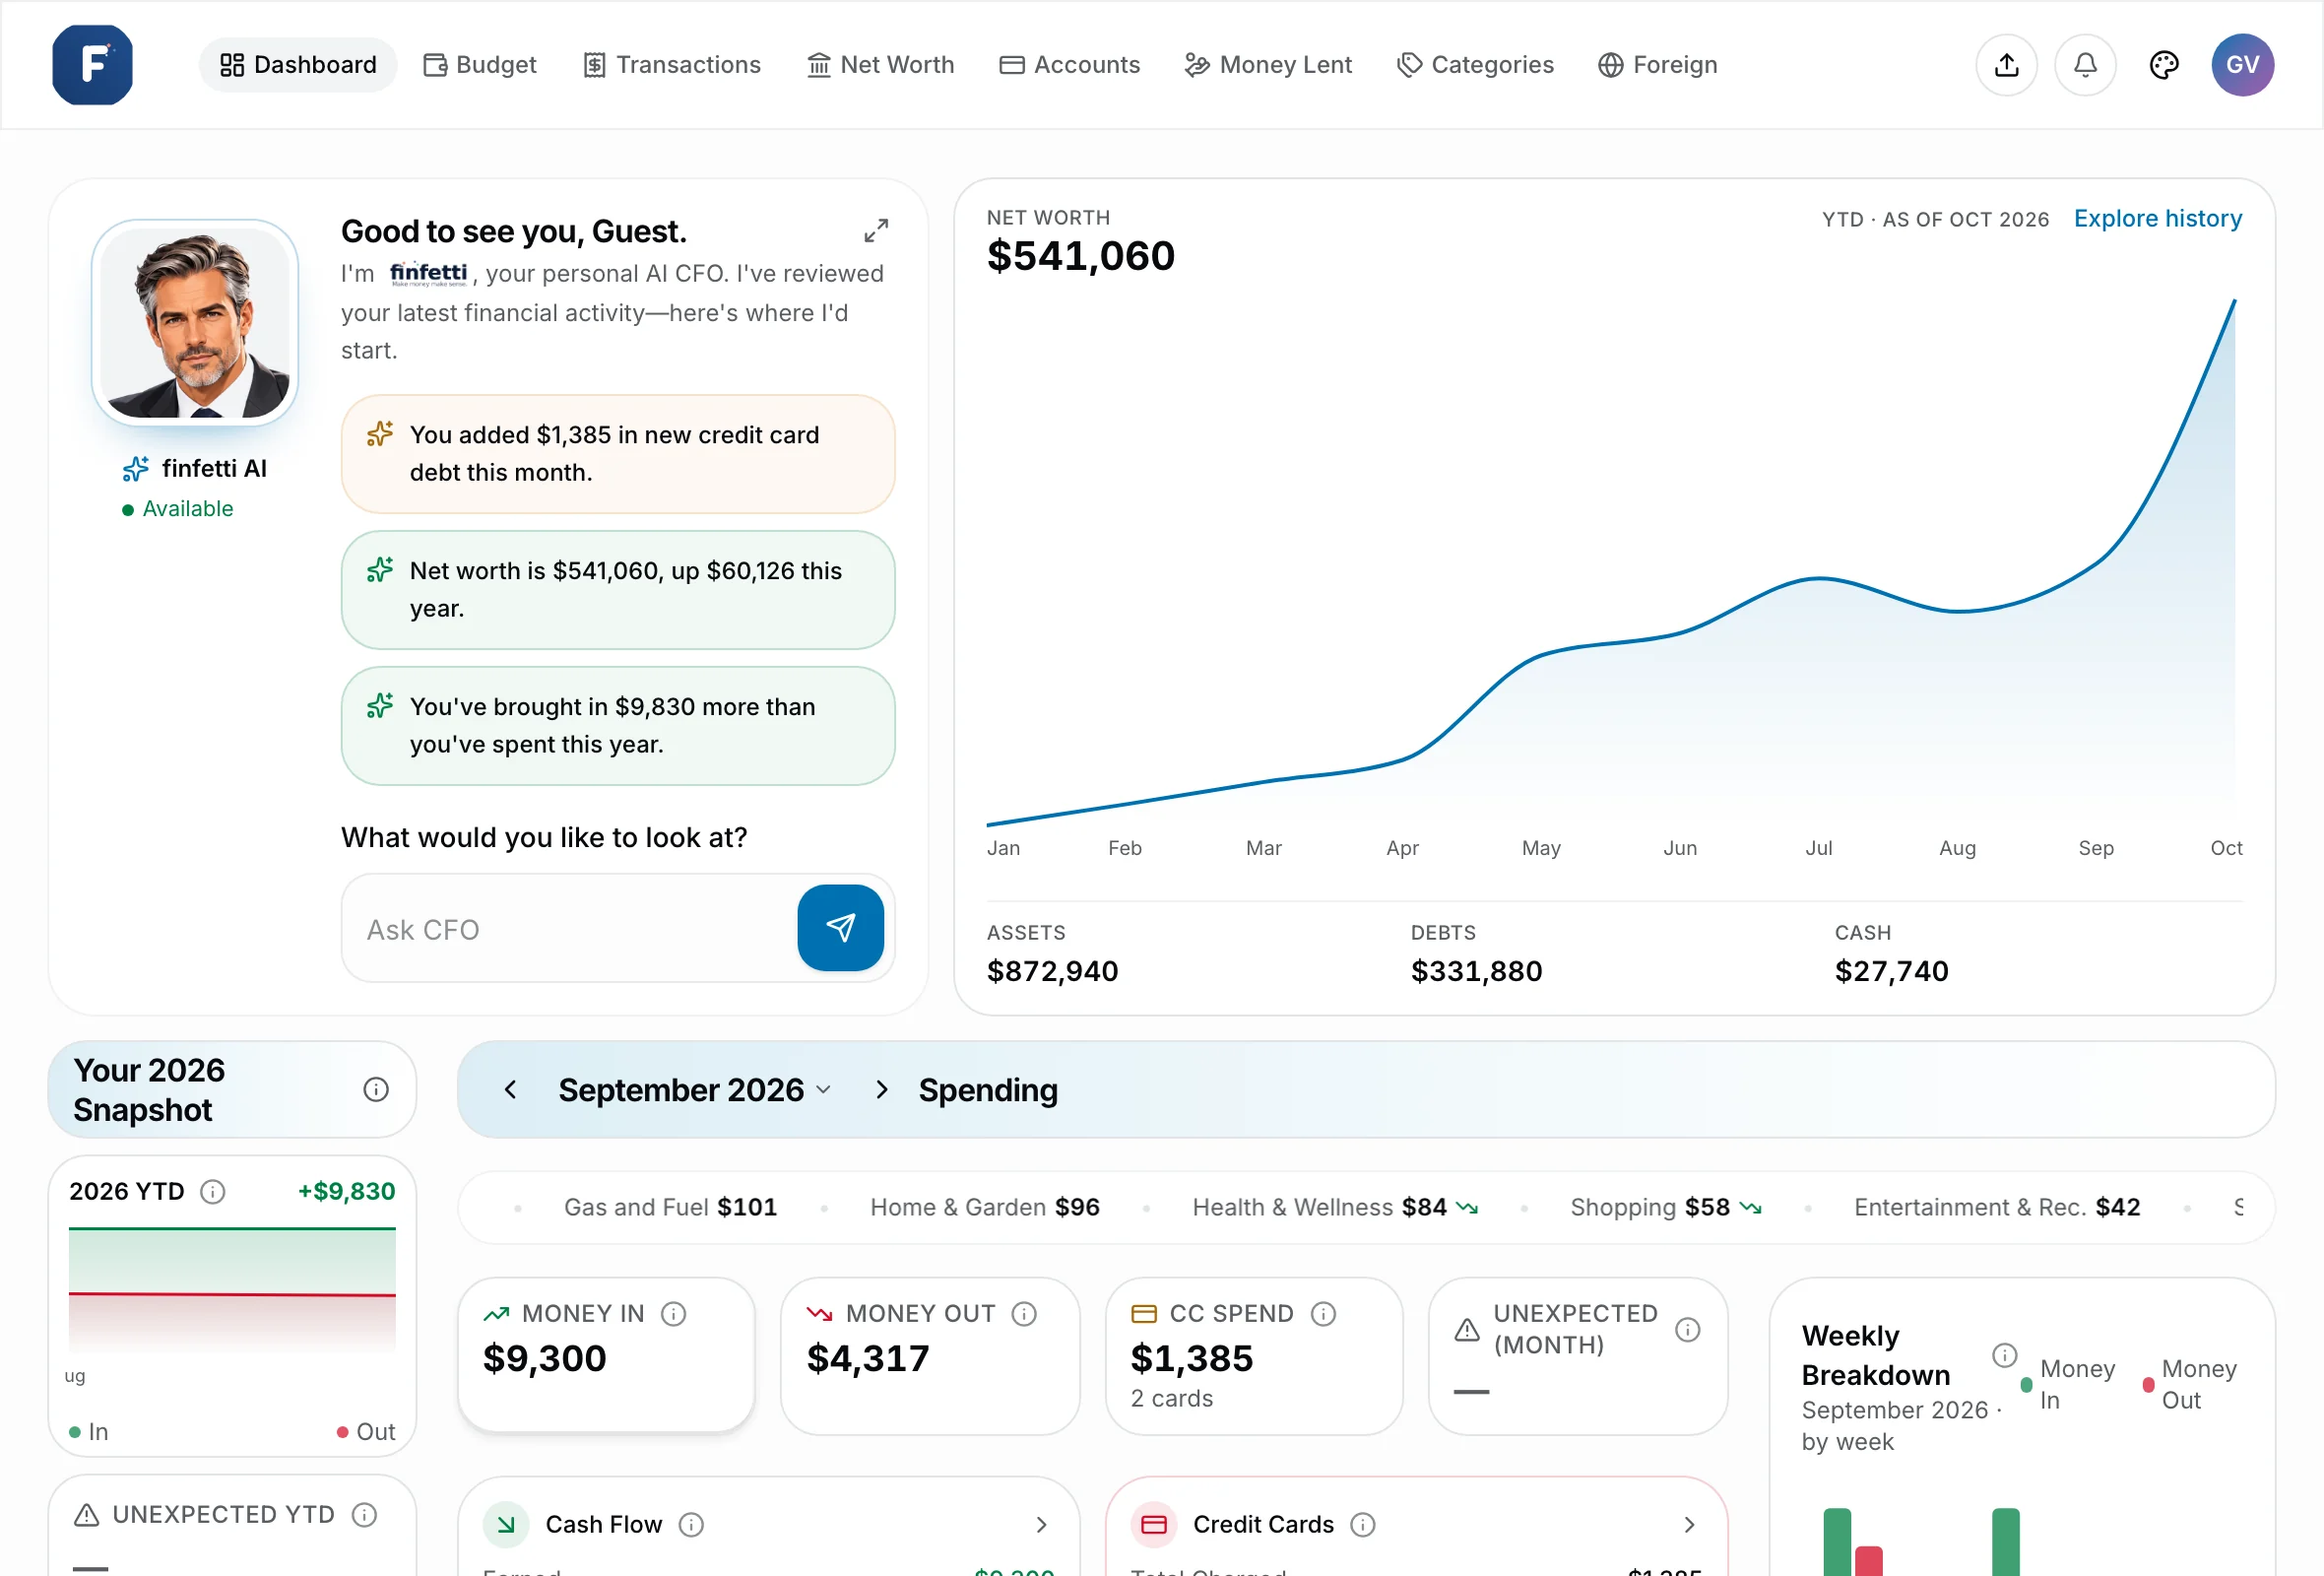
Task: Go to next month arrow
Action: (881, 1090)
